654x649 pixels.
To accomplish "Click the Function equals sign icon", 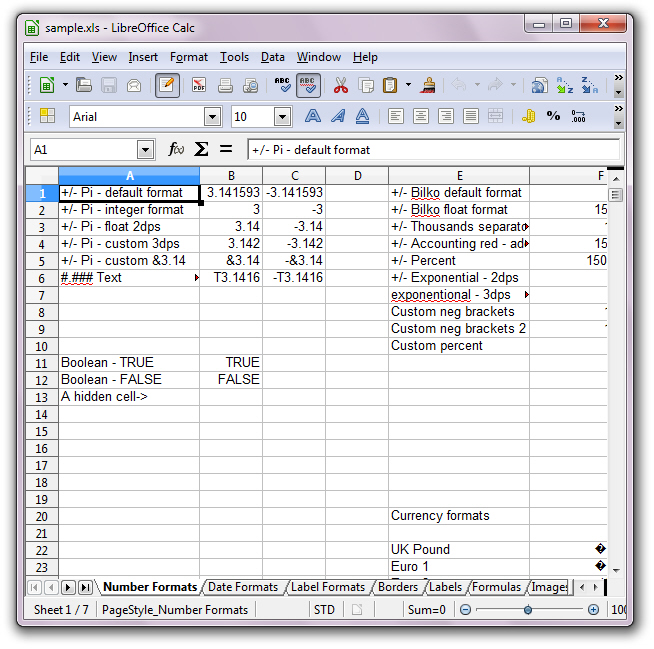I will 226,148.
